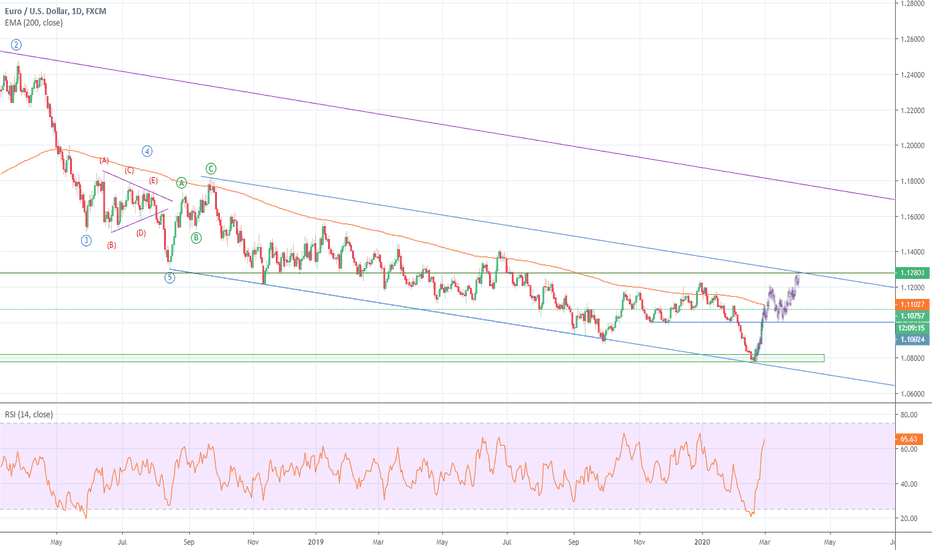
Task: Click the green circled A wave label
Action: [x=182, y=183]
